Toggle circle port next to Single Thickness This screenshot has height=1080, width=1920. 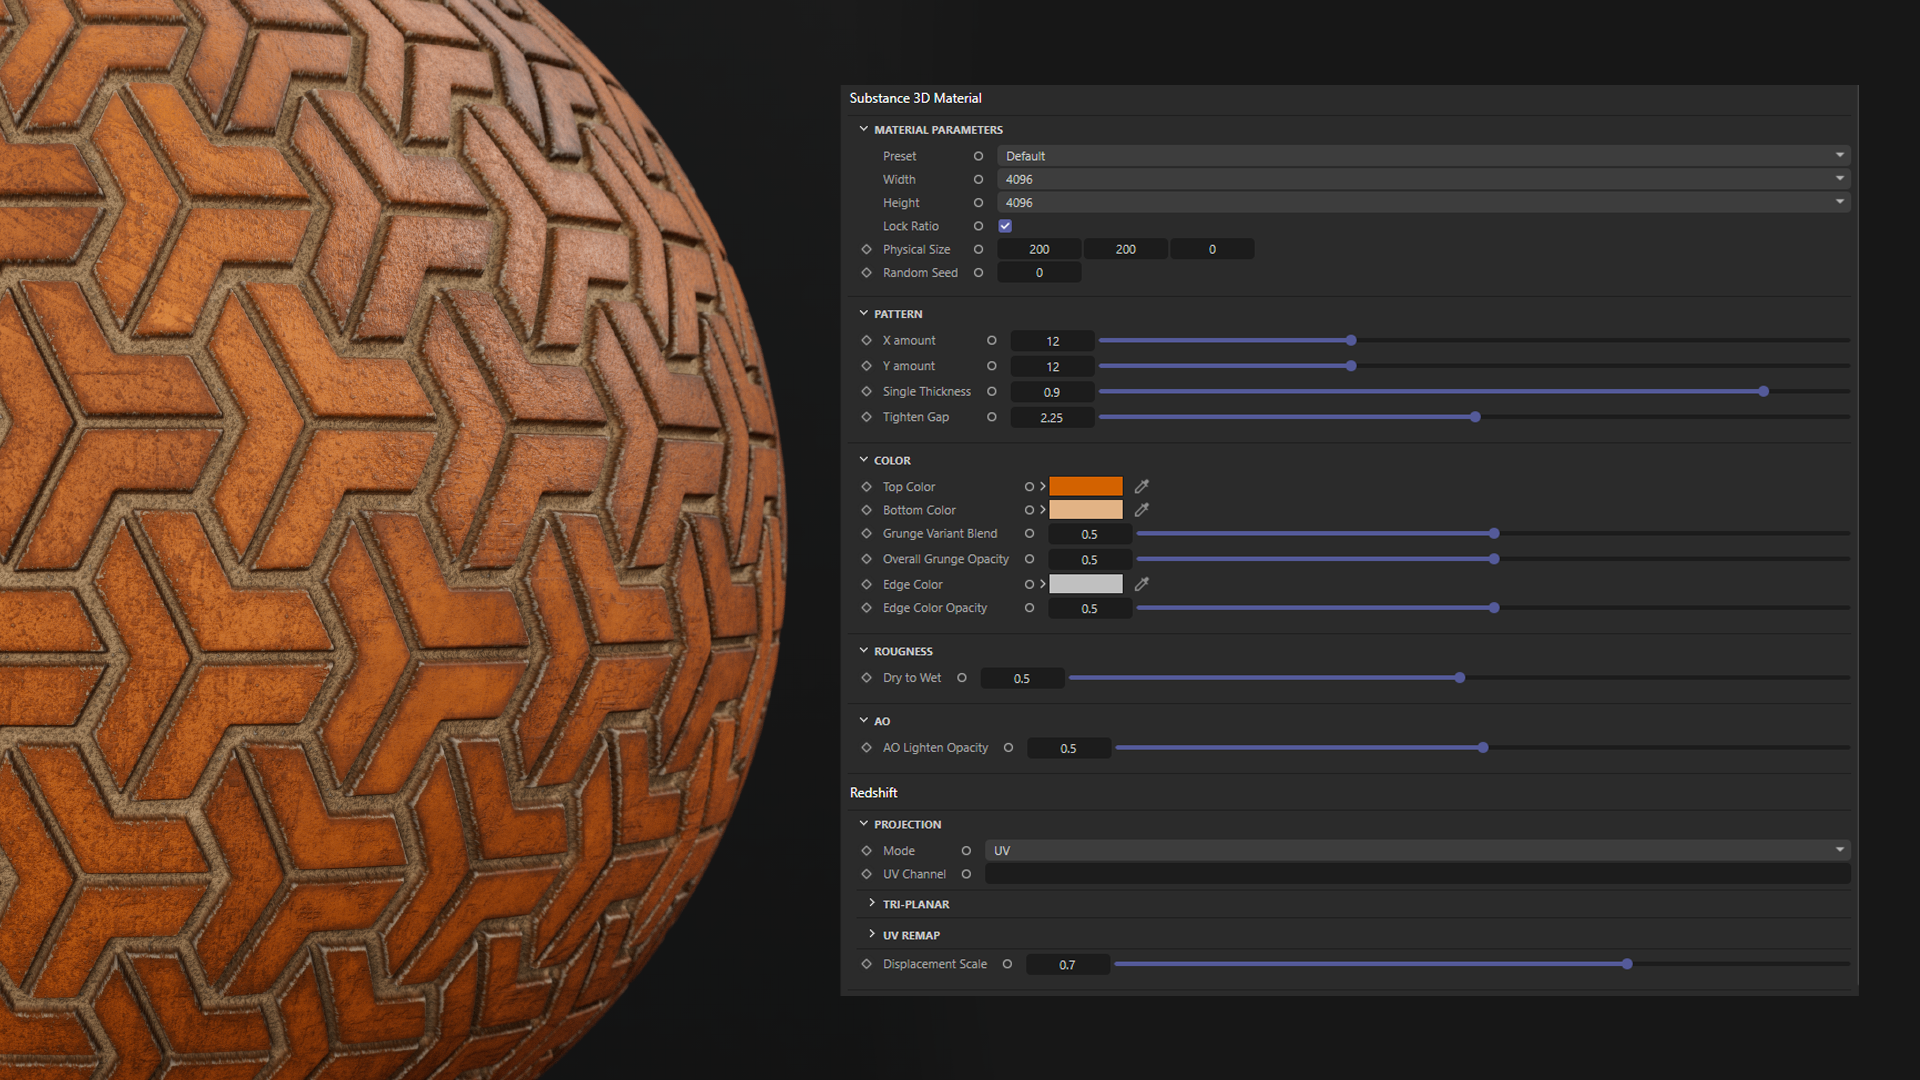pos(991,392)
